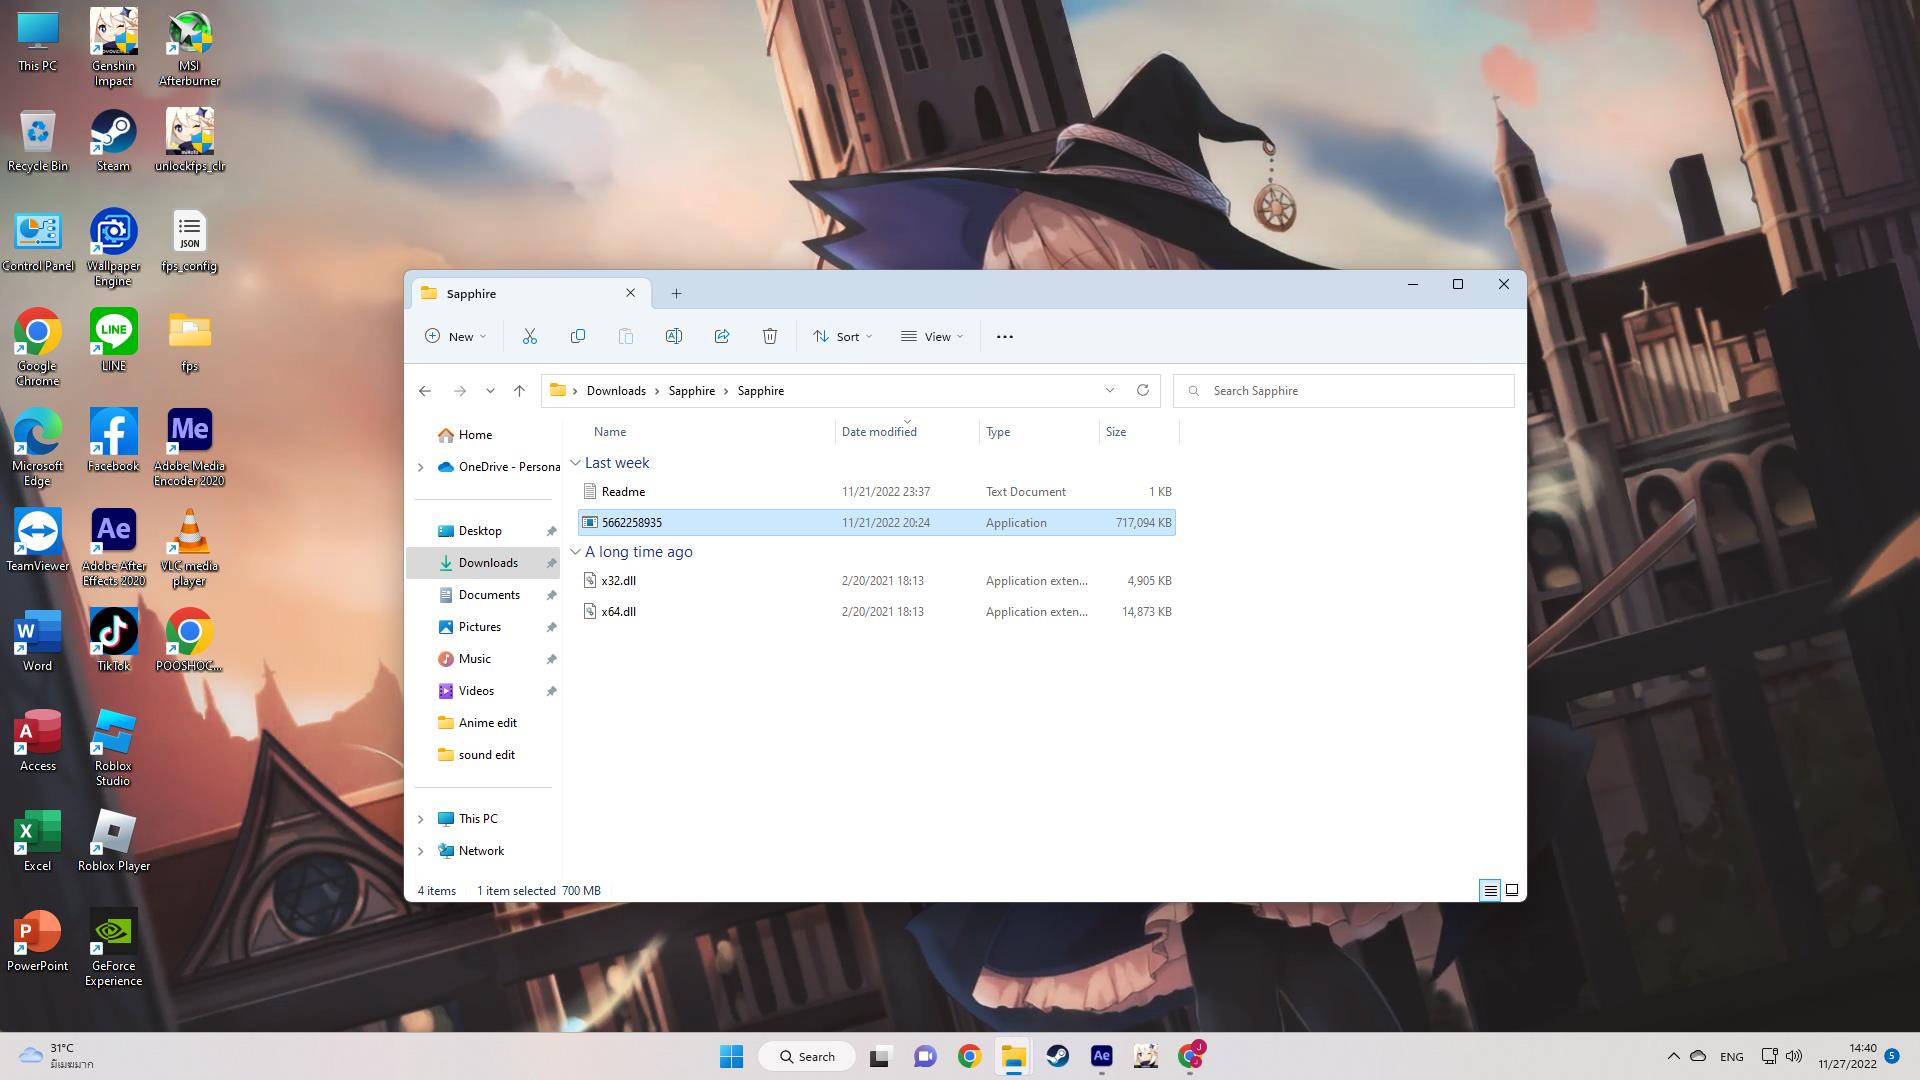Click the See more ellipsis button
This screenshot has height=1080, width=1920.
pyautogui.click(x=1005, y=337)
